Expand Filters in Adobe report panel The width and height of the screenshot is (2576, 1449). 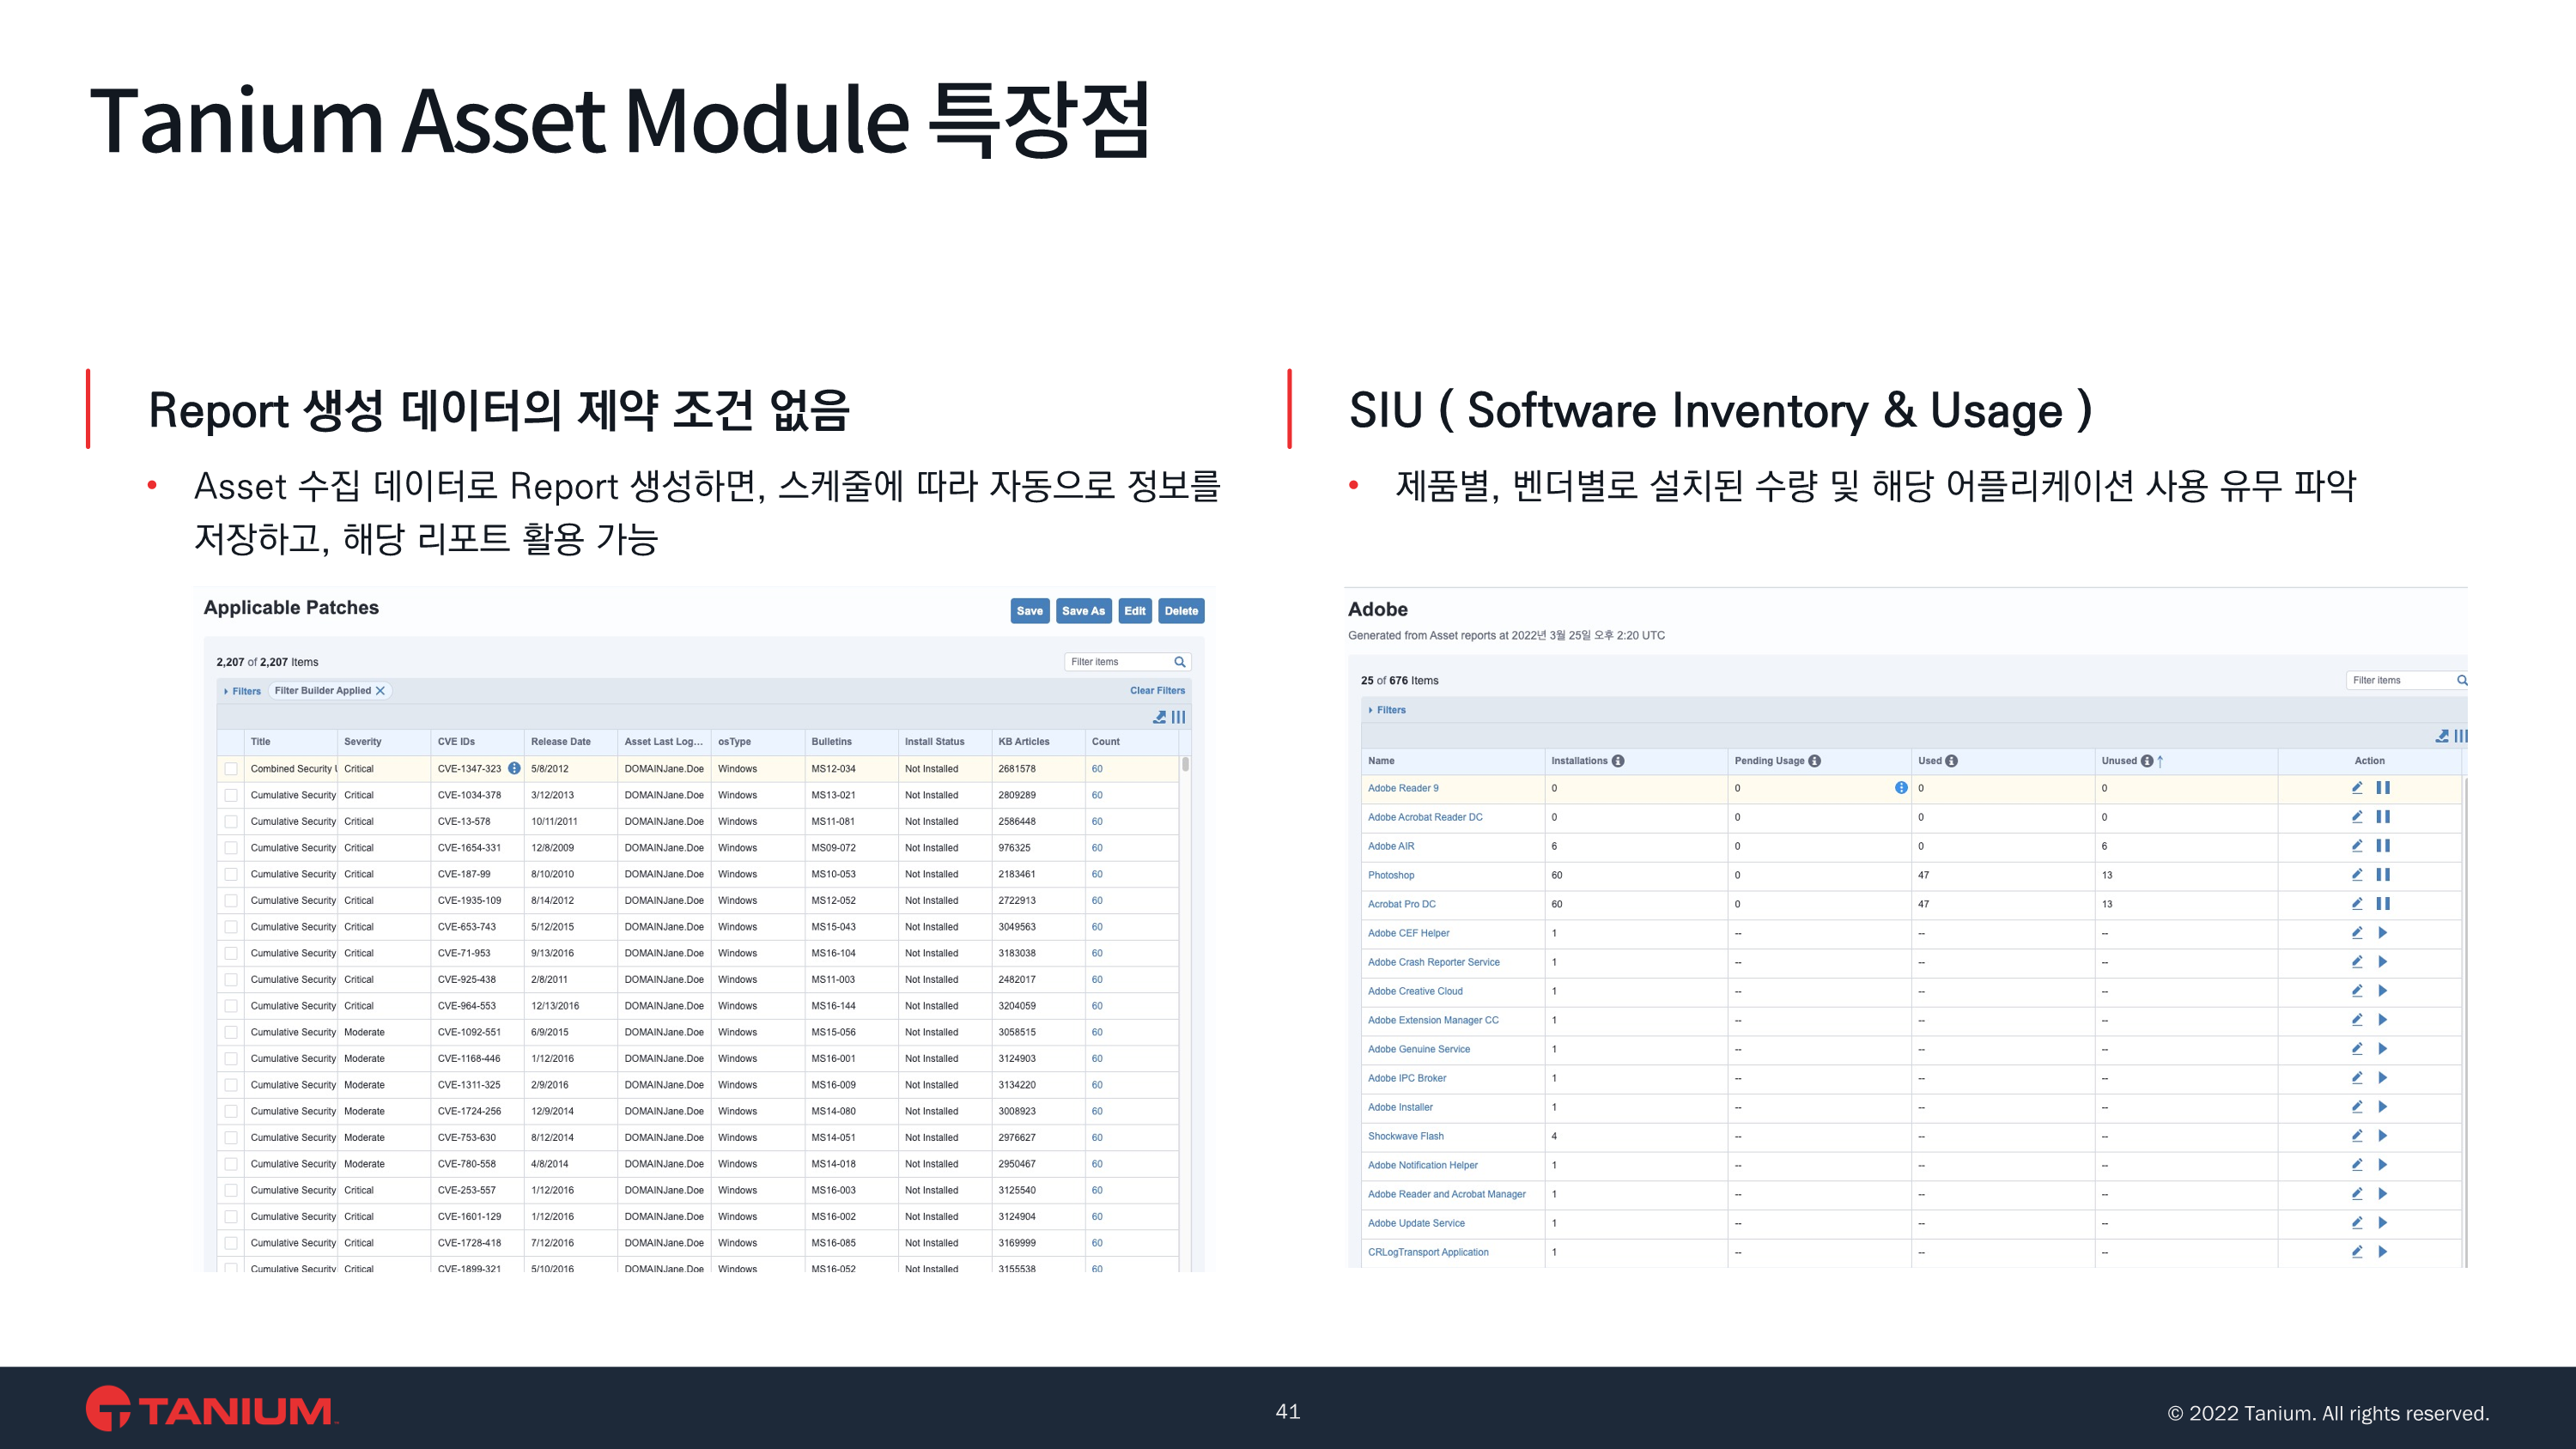coord(1387,710)
